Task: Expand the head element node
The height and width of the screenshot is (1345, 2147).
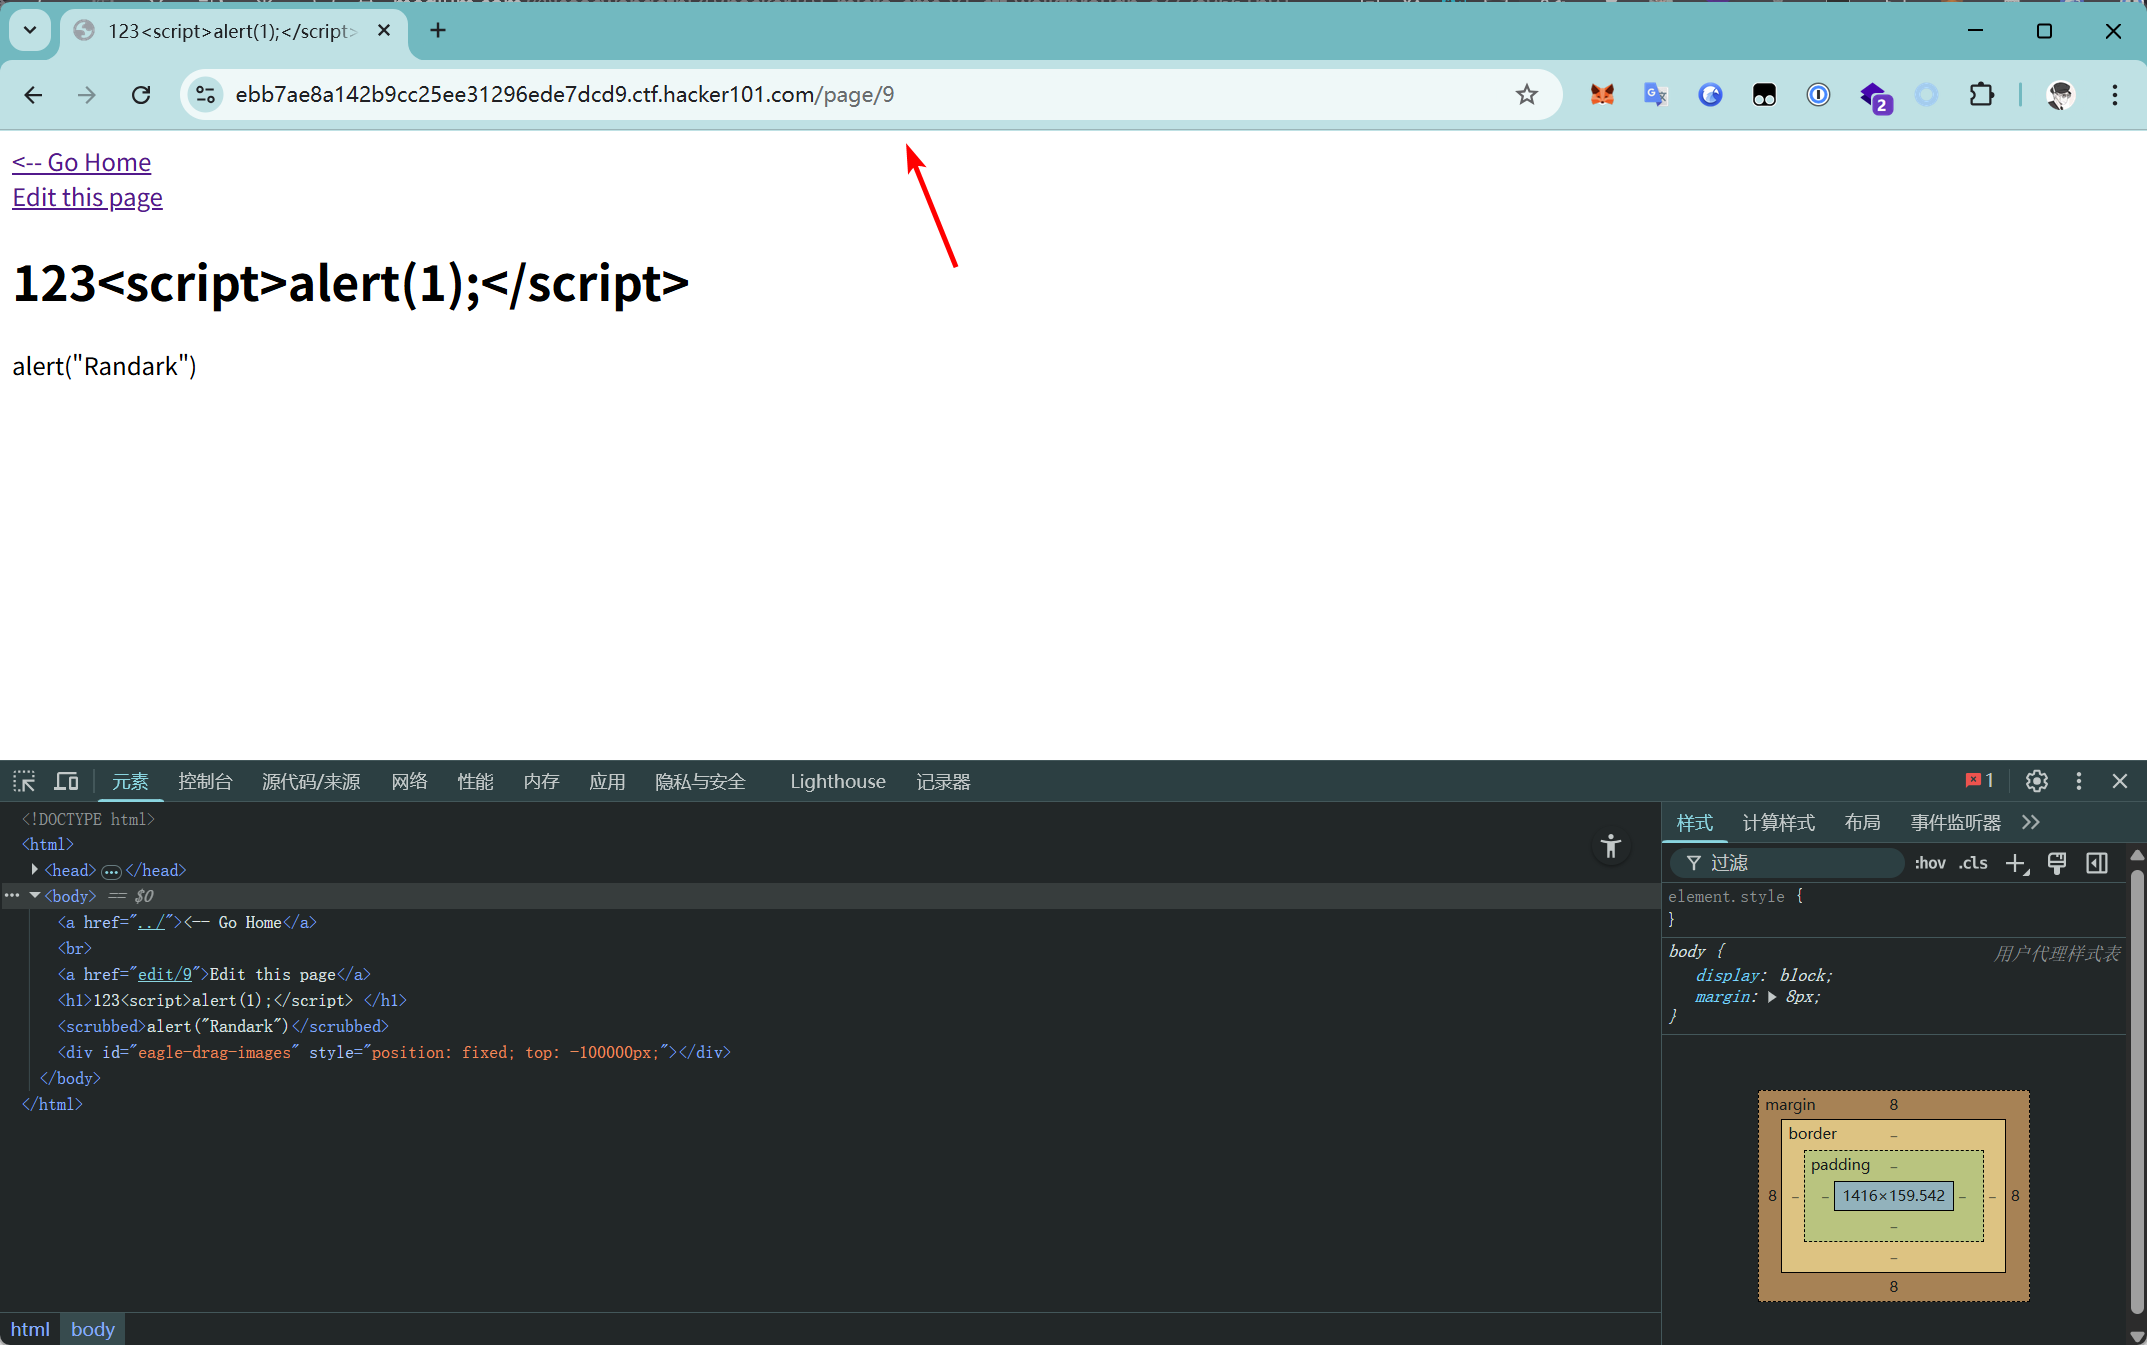Action: 35,870
